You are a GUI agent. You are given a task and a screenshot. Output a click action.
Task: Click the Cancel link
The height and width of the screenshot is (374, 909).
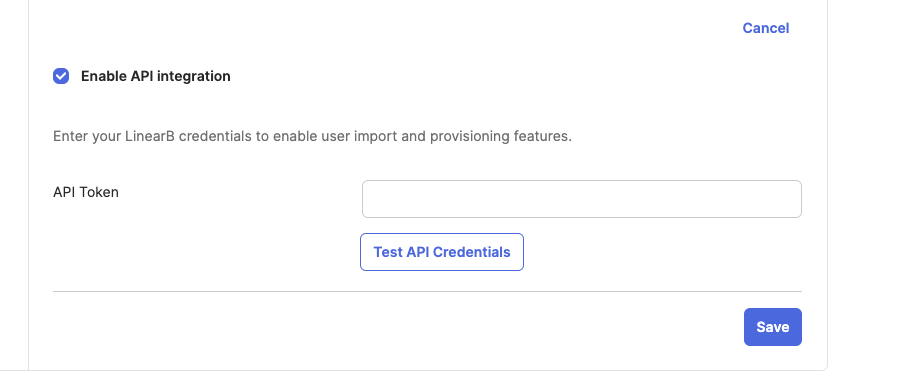coord(765,28)
